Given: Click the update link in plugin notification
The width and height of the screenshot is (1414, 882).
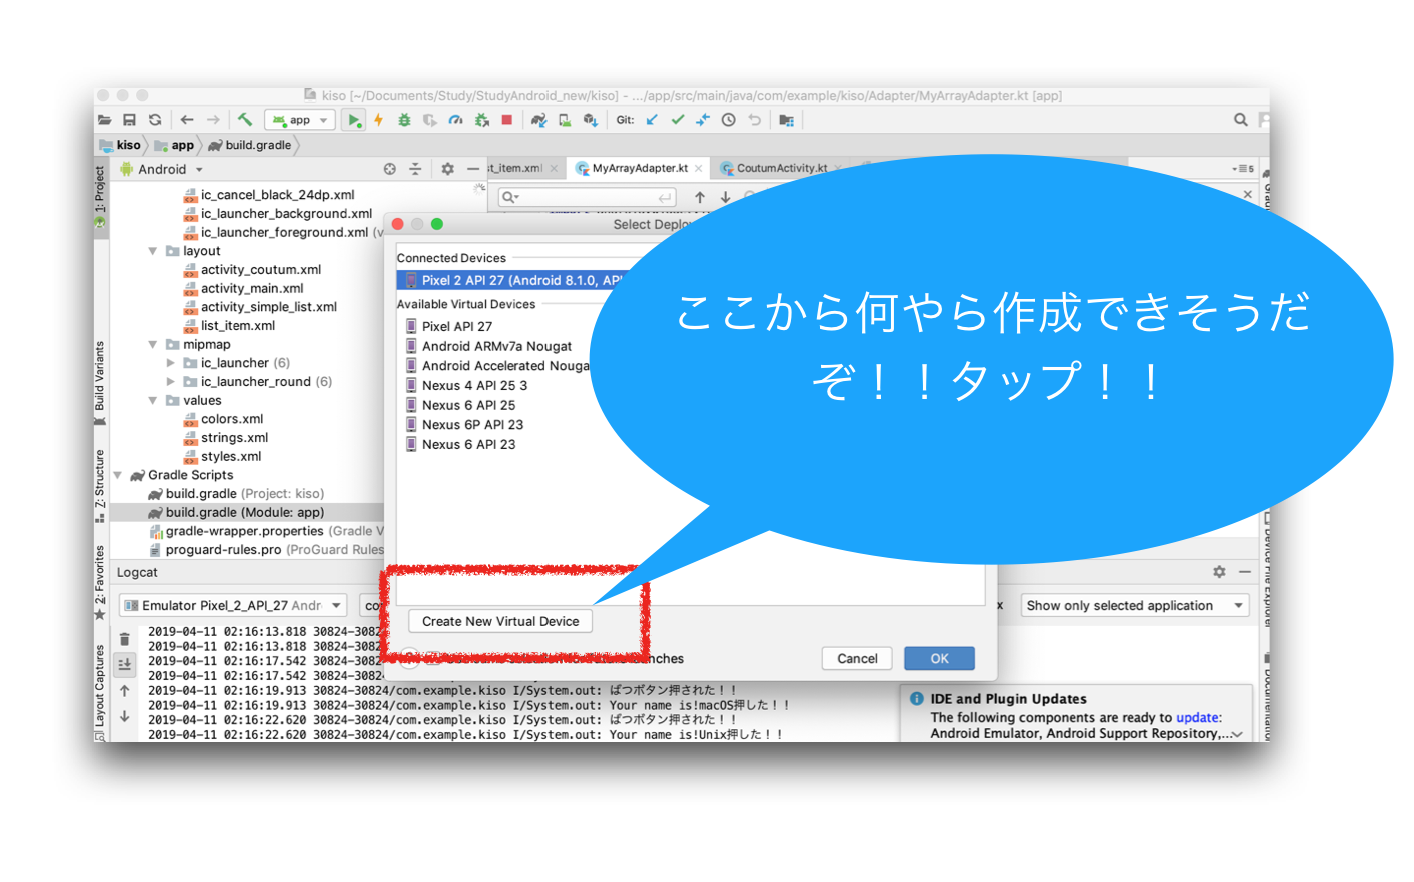Looking at the screenshot, I should coord(1197,718).
